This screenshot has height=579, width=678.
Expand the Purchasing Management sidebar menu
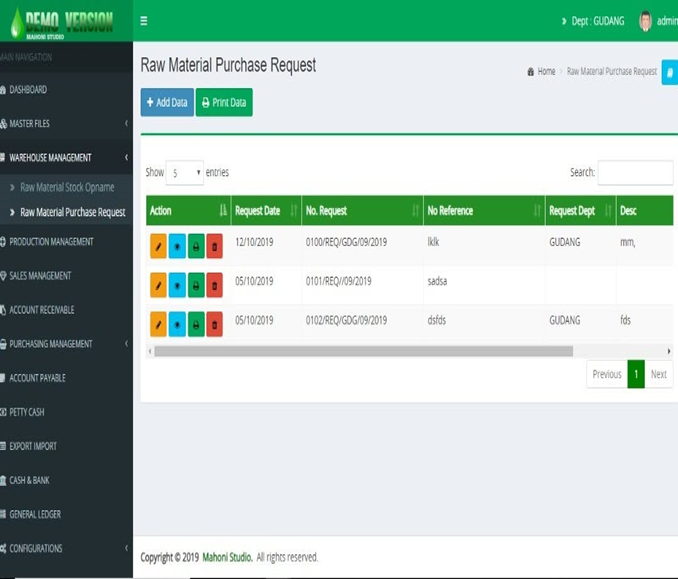click(66, 344)
